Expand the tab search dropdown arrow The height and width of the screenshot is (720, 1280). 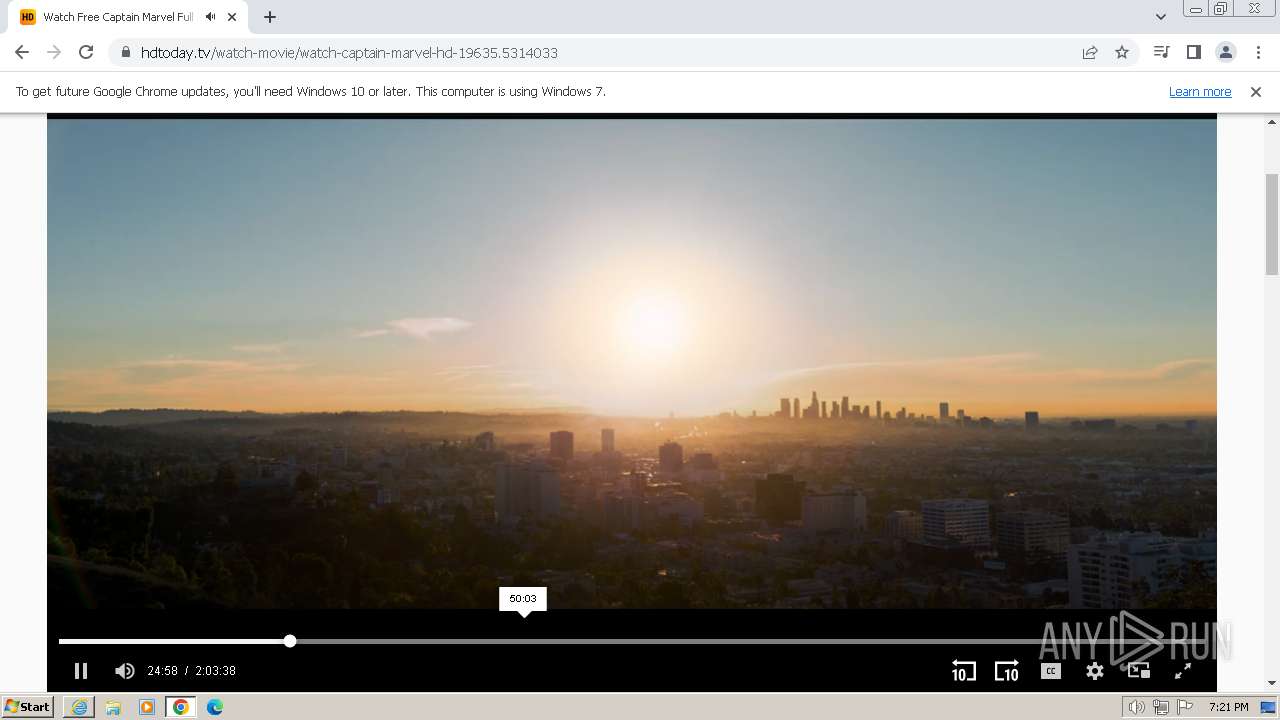1160,17
